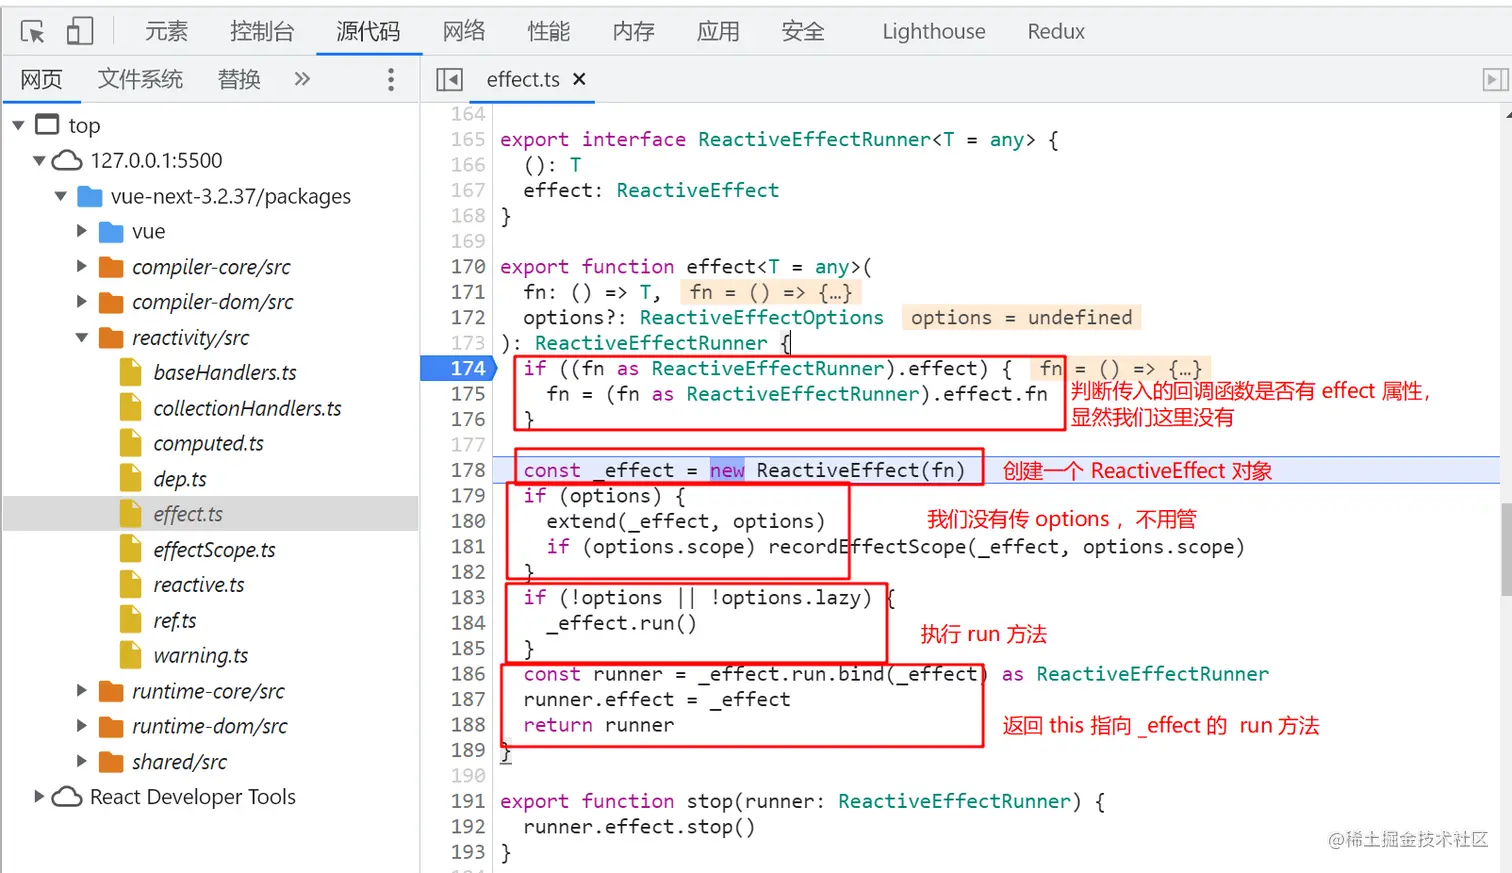Open dep.ts file

tap(180, 479)
